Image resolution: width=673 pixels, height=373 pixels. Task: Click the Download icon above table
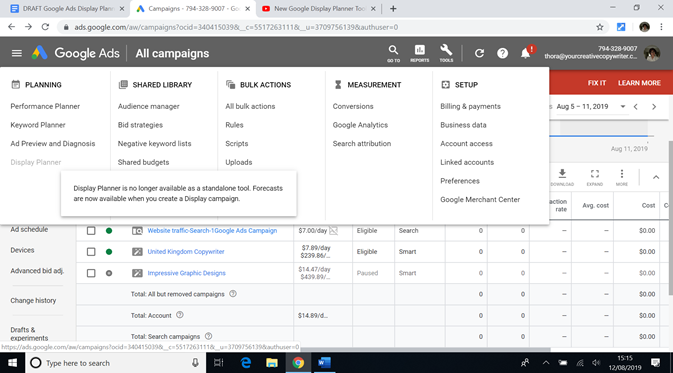coord(562,177)
